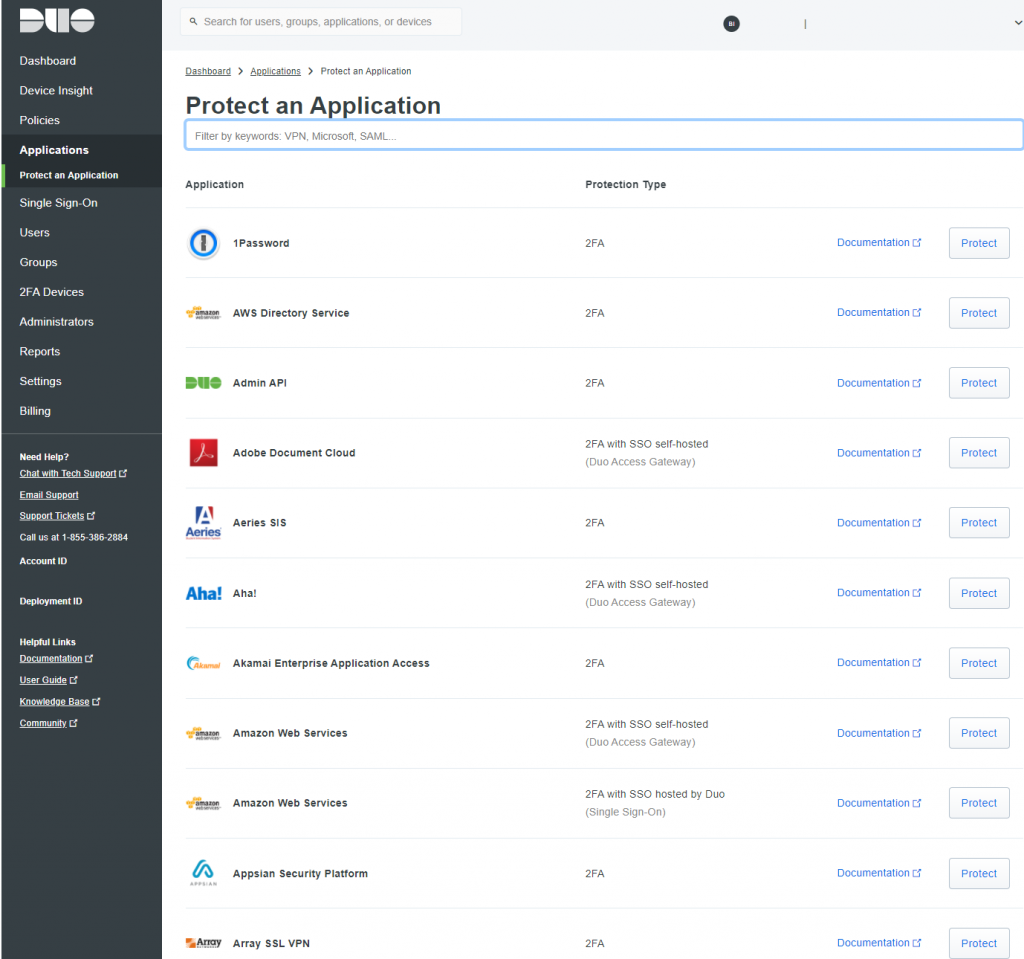Click the Array SSL VPN logo
This screenshot has width=1024, height=959.
203,943
